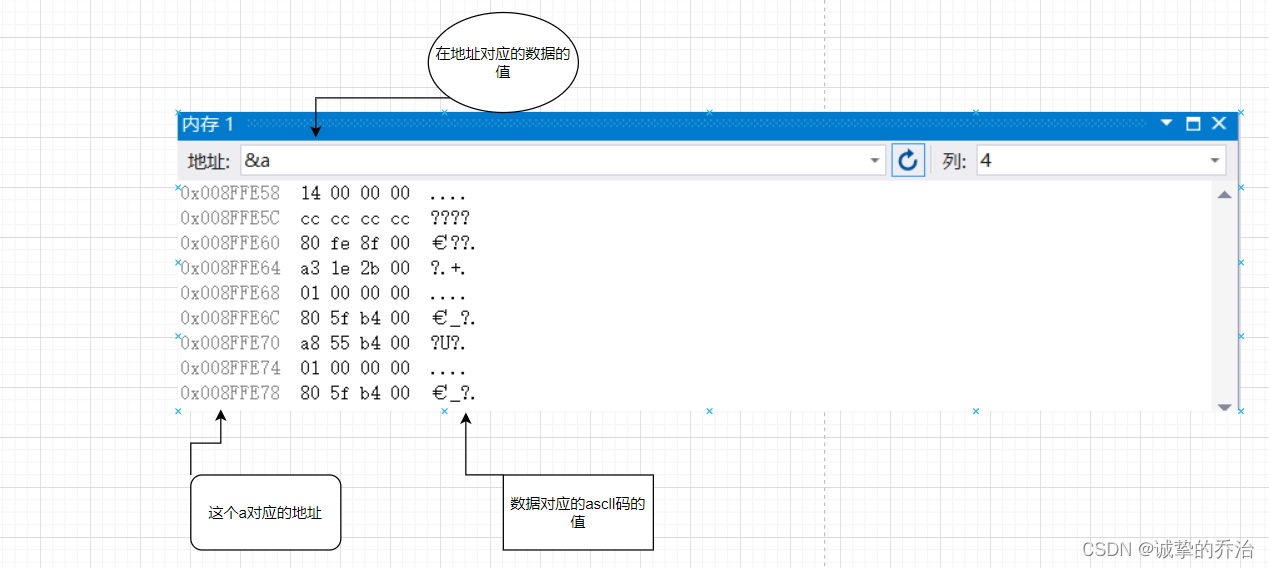Click the 列: label
Screen dimensions: 1269x568
pyautogui.click(x=954, y=161)
